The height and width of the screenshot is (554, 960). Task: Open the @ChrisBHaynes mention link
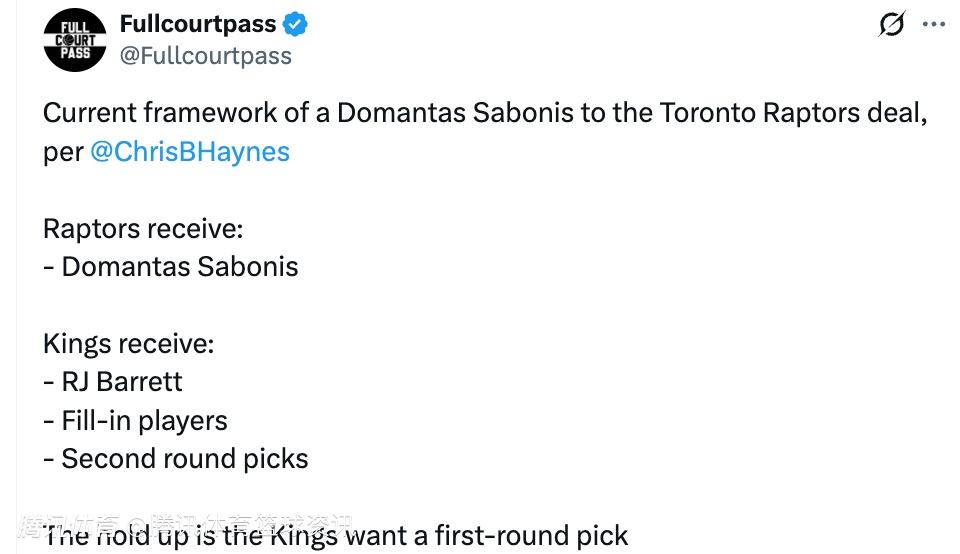pos(190,151)
